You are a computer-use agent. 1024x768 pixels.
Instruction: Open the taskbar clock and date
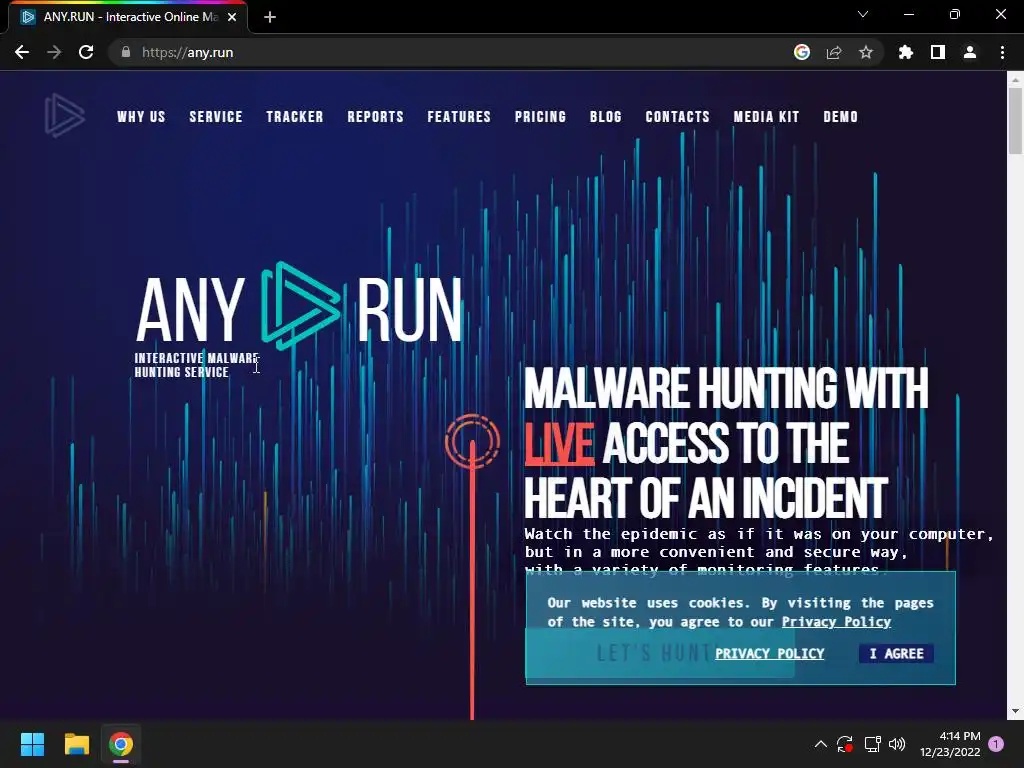(950, 744)
